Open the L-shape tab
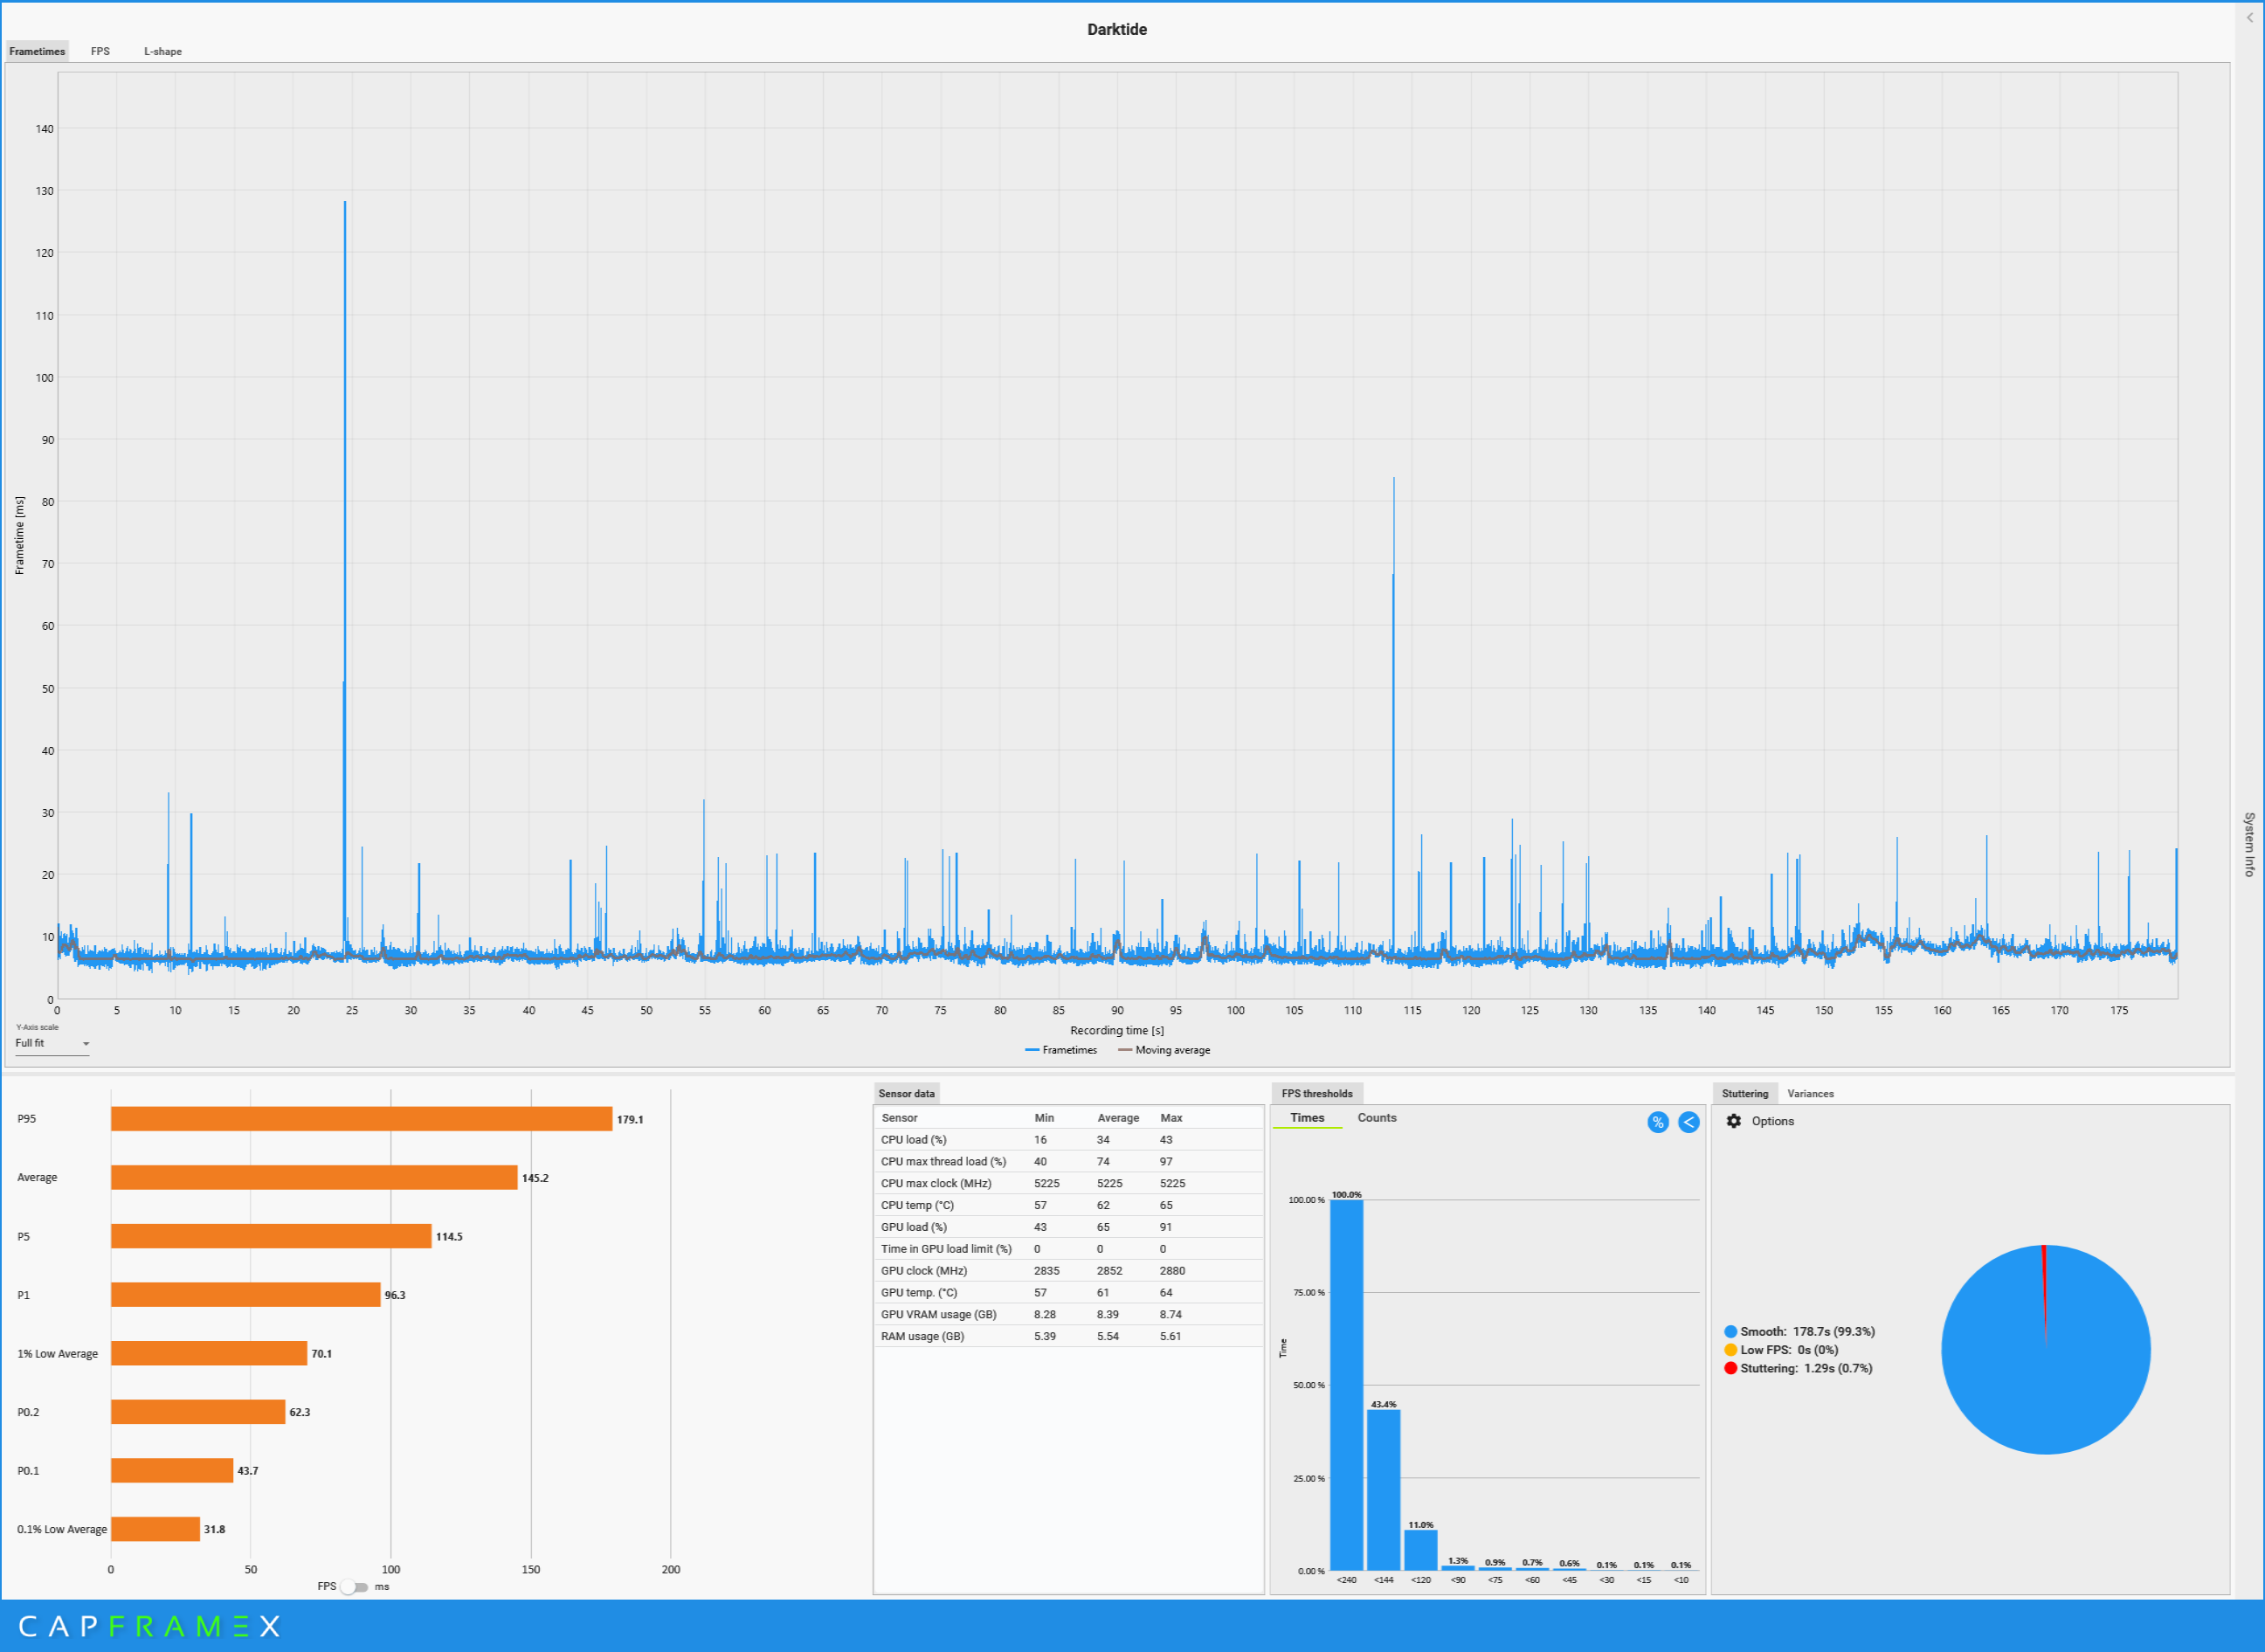The width and height of the screenshot is (2265, 1652). (163, 51)
